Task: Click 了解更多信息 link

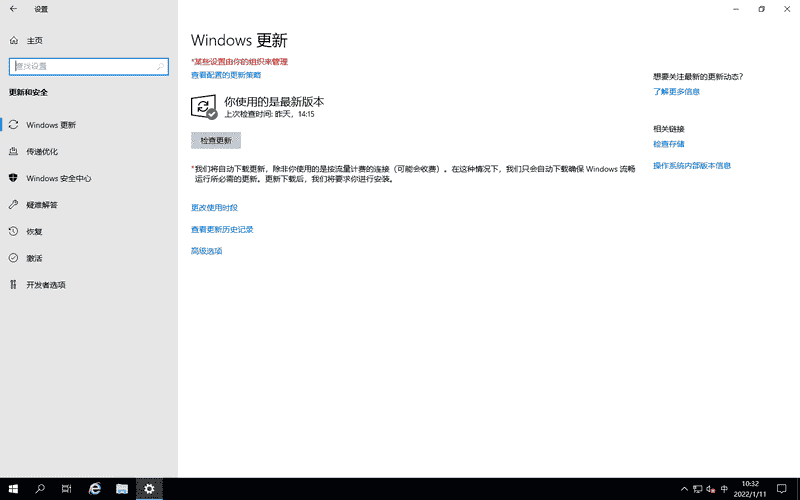Action: (x=677, y=92)
